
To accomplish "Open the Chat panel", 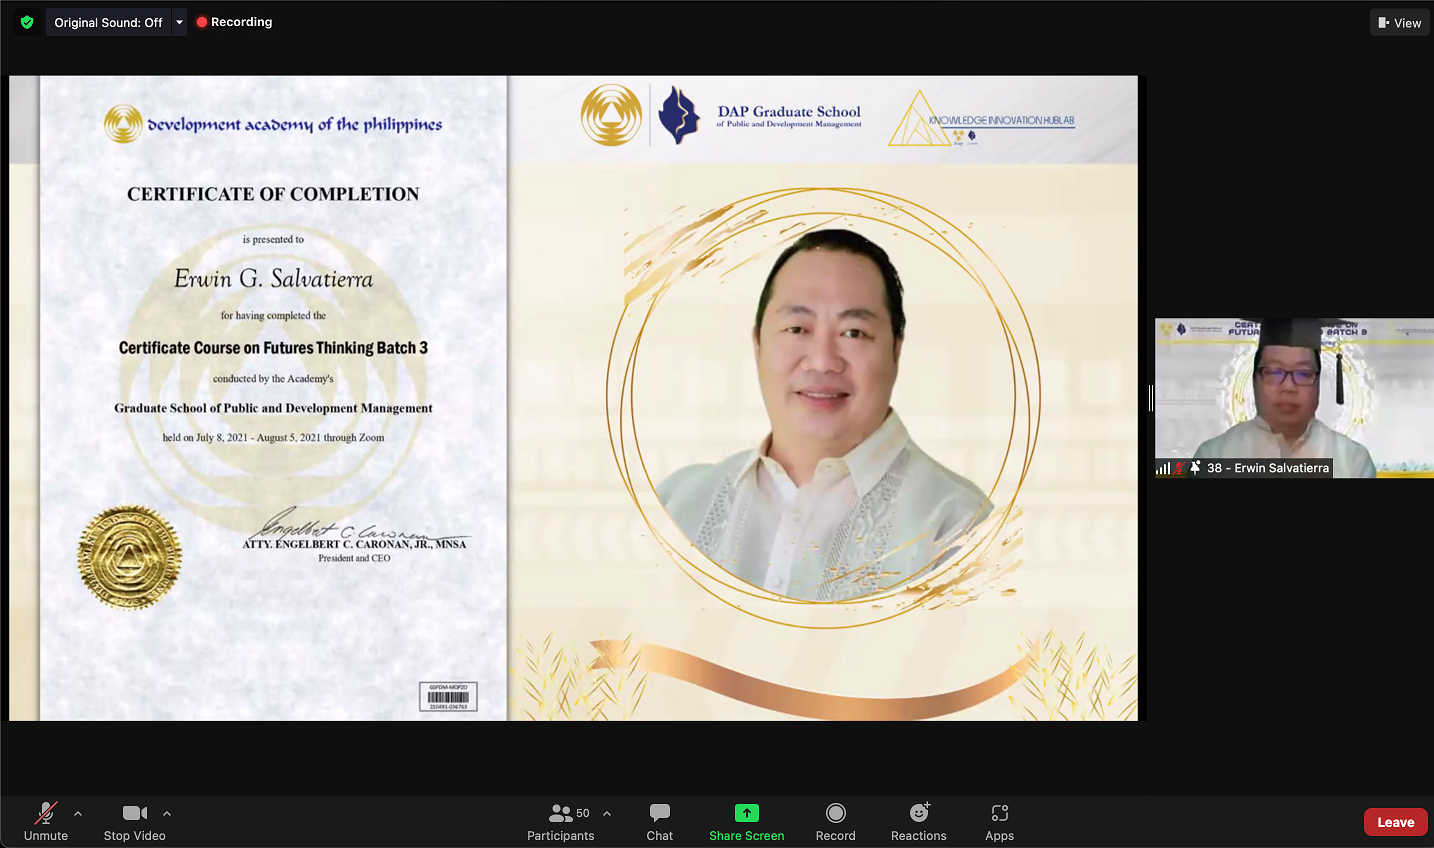I will (660, 822).
